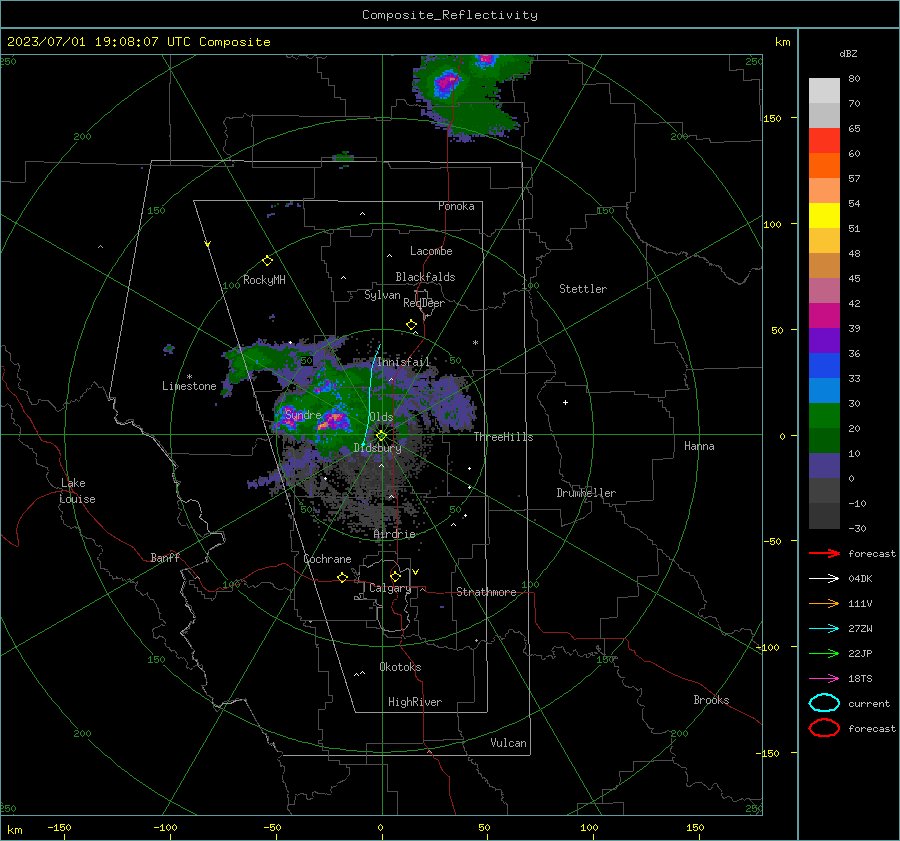Click the Composite_Reflectivity title
The width and height of the screenshot is (900, 841).
(x=450, y=15)
